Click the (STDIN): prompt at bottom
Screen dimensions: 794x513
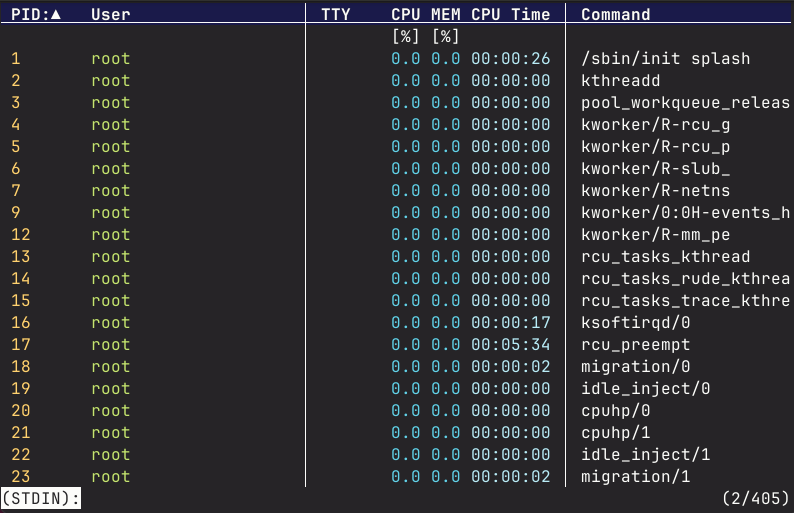coord(41,497)
